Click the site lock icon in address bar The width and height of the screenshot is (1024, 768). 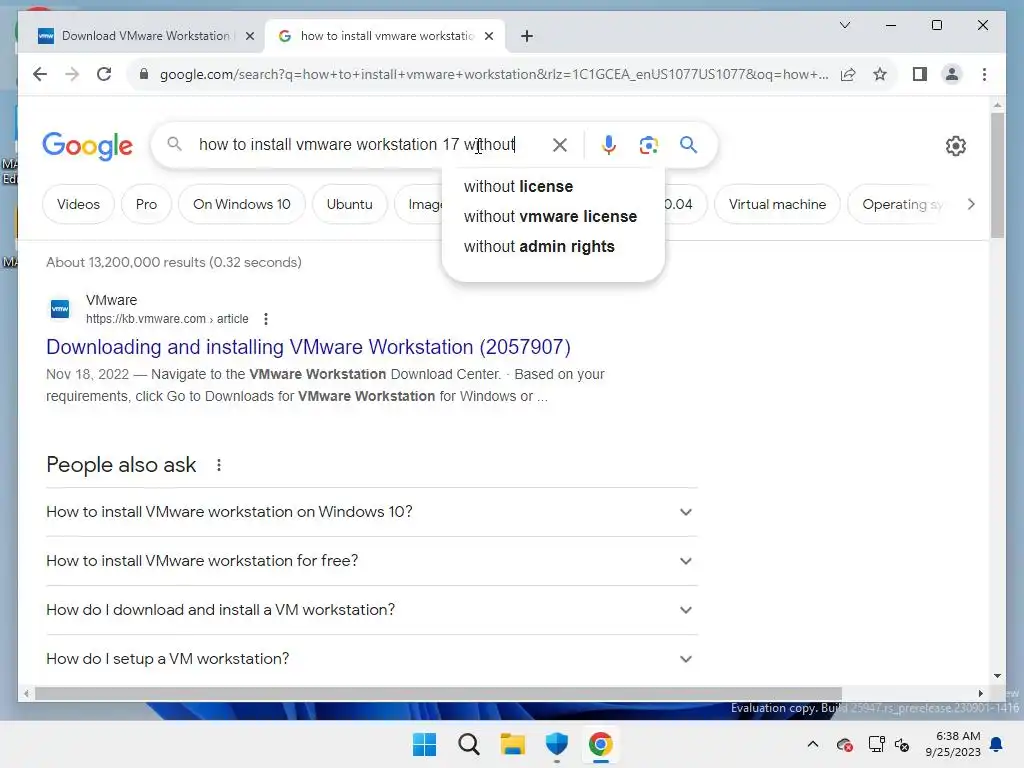(x=144, y=74)
